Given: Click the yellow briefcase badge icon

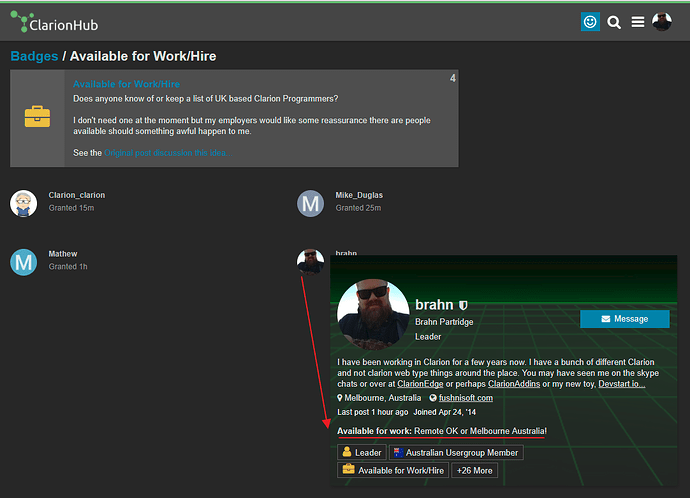Looking at the screenshot, I should click(37, 116).
